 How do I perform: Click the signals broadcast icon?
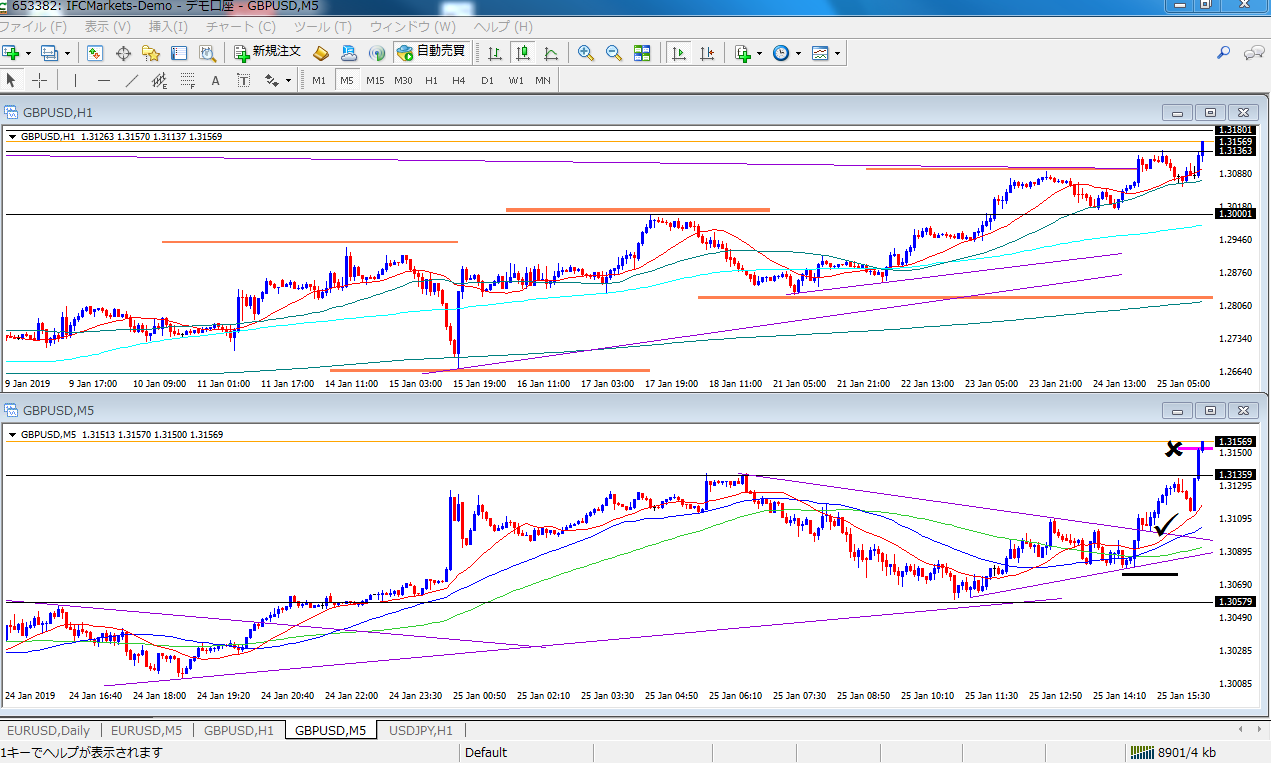coord(377,52)
